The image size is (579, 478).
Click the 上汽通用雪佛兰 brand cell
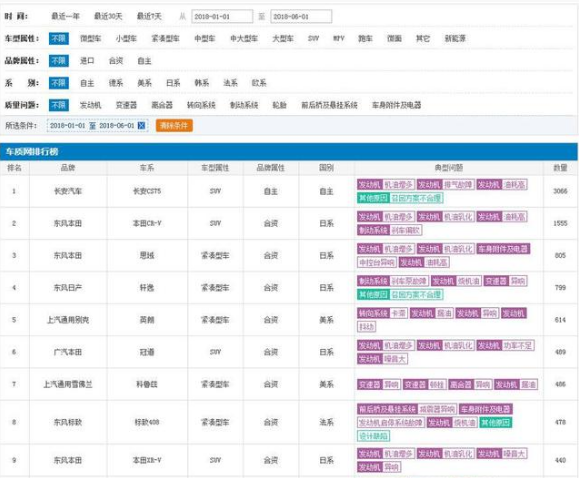coord(68,384)
